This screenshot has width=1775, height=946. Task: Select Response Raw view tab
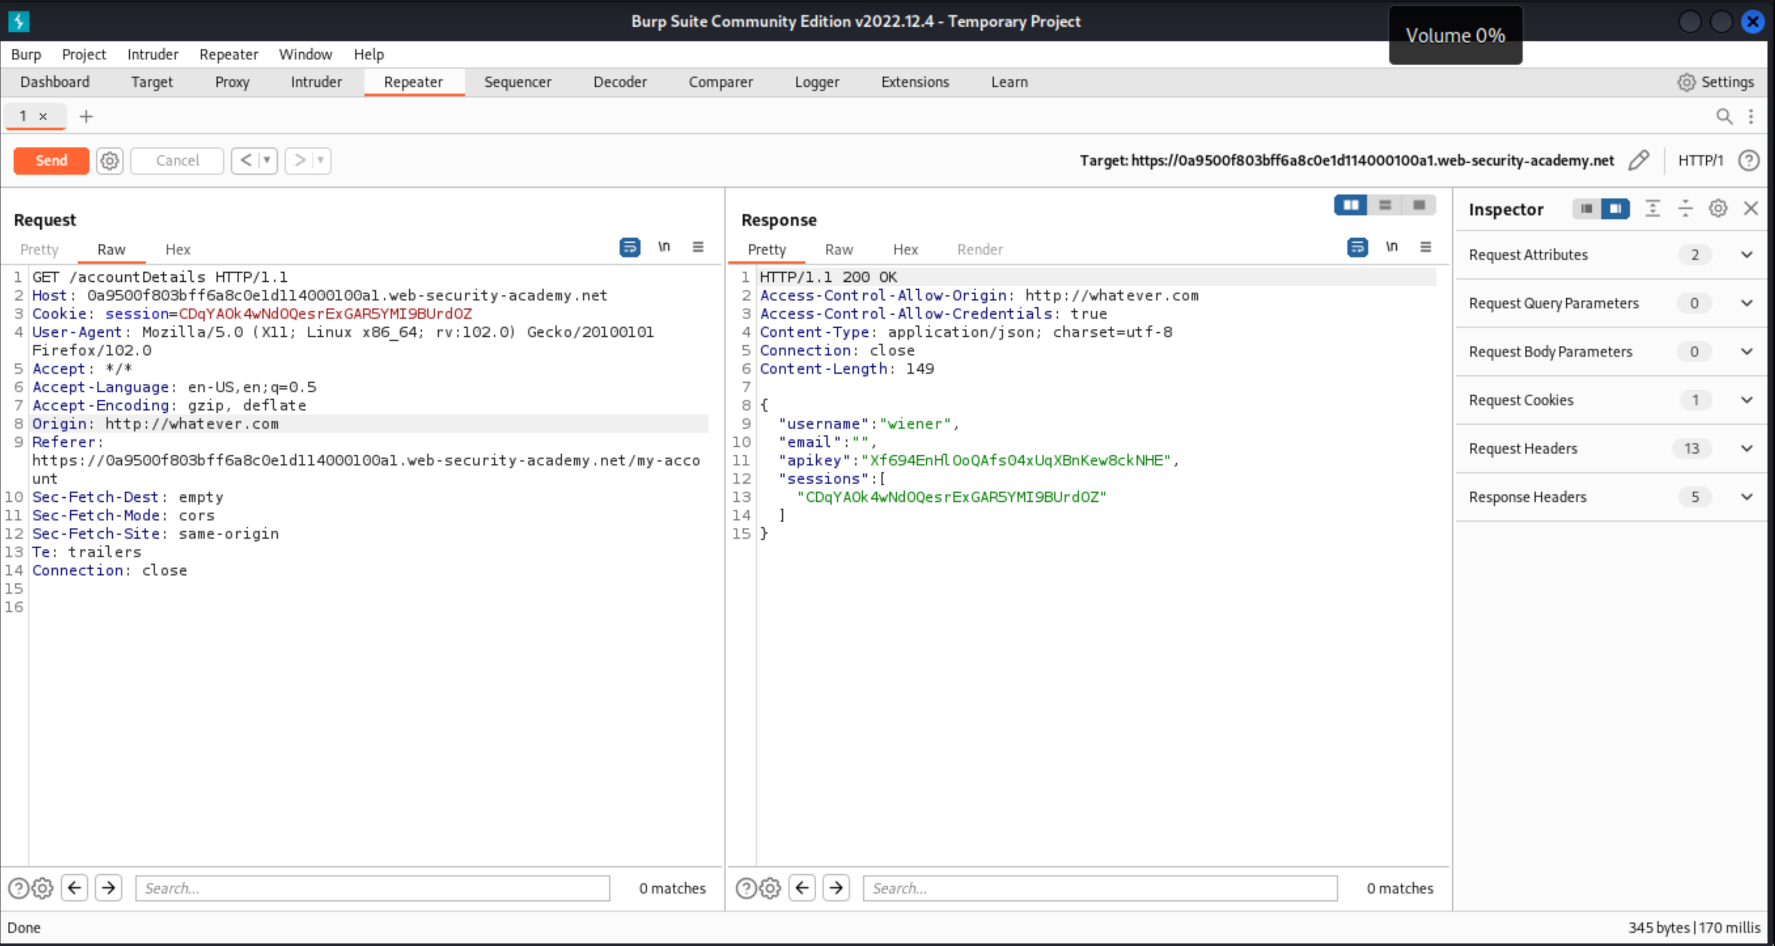pyautogui.click(x=839, y=249)
